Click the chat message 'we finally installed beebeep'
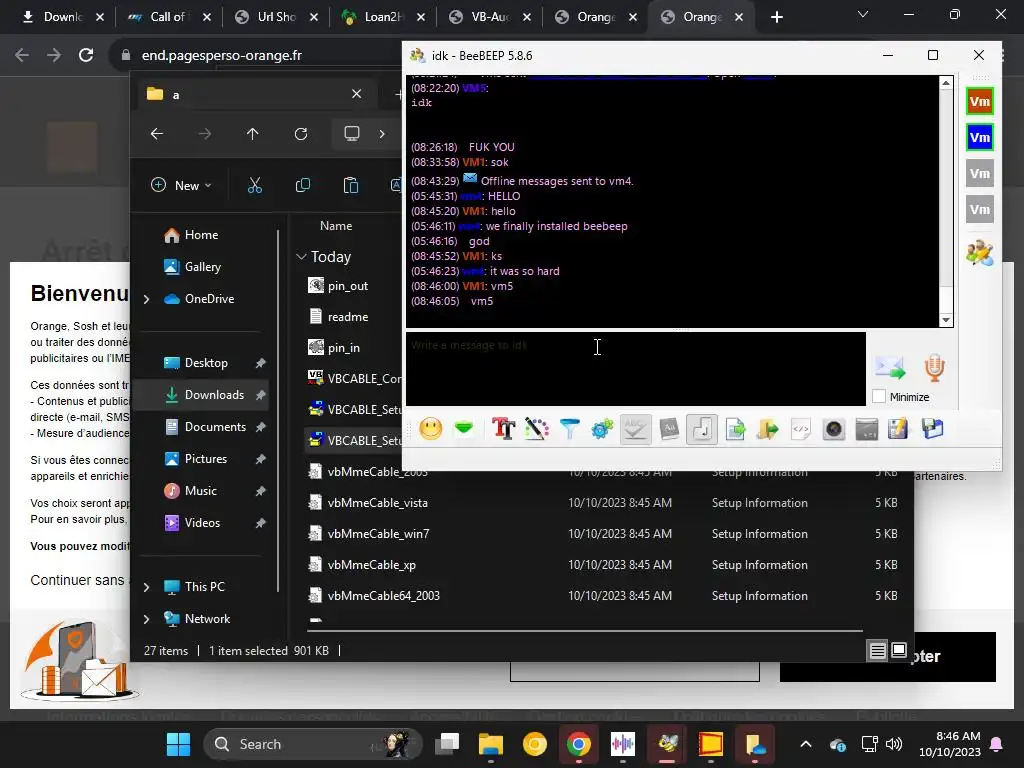The width and height of the screenshot is (1024, 768). pos(556,226)
